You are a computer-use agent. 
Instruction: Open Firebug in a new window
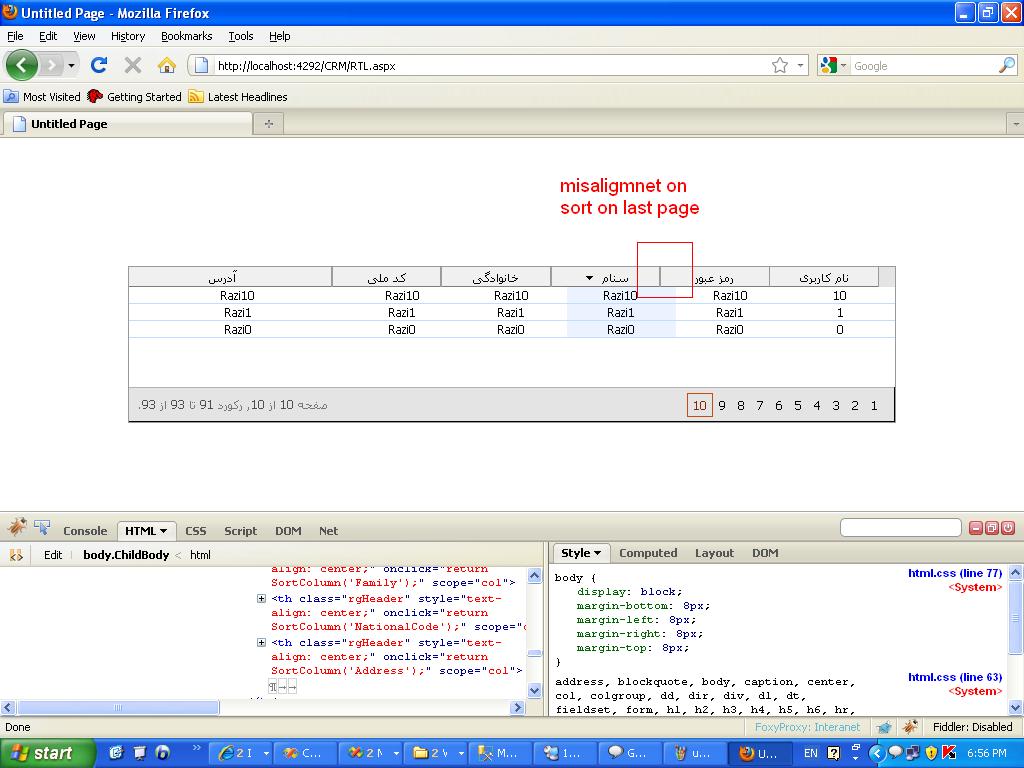992,528
